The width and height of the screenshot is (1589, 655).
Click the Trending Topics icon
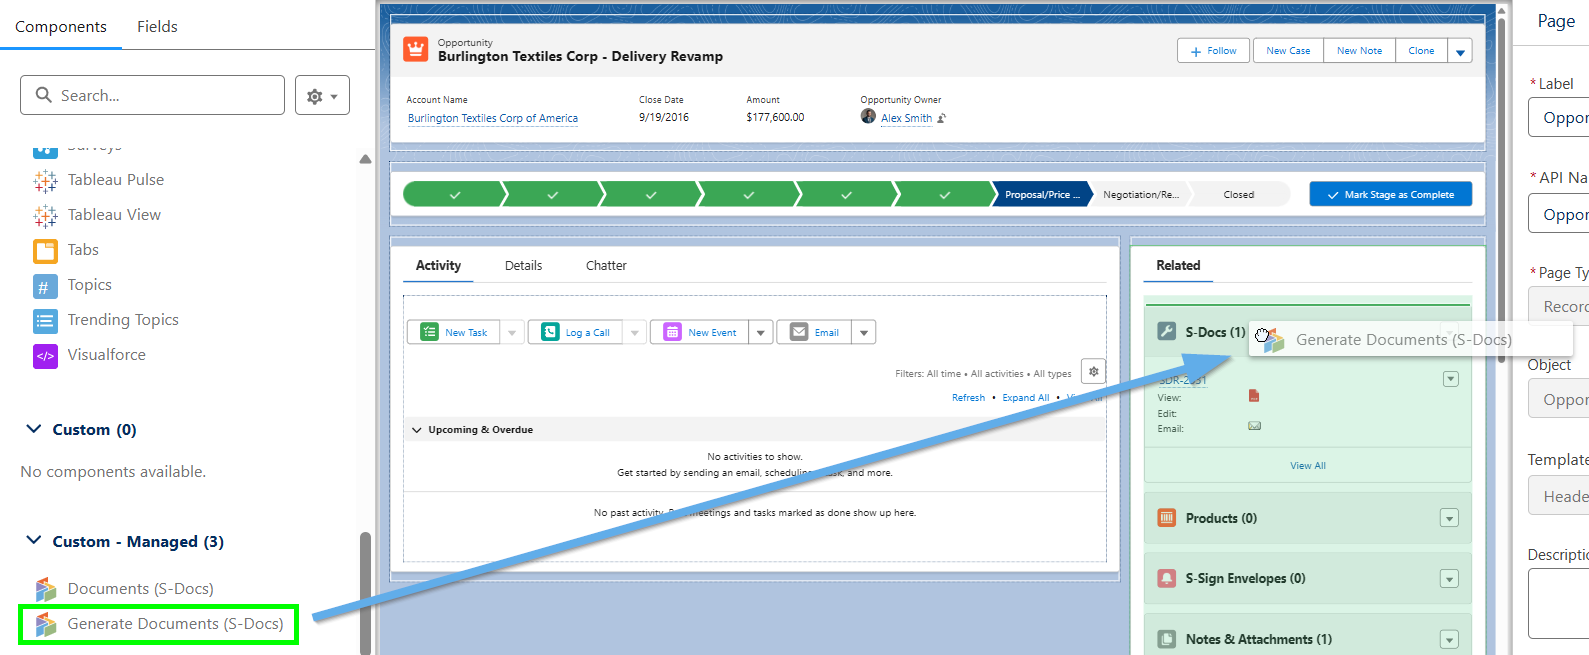pyautogui.click(x=45, y=321)
